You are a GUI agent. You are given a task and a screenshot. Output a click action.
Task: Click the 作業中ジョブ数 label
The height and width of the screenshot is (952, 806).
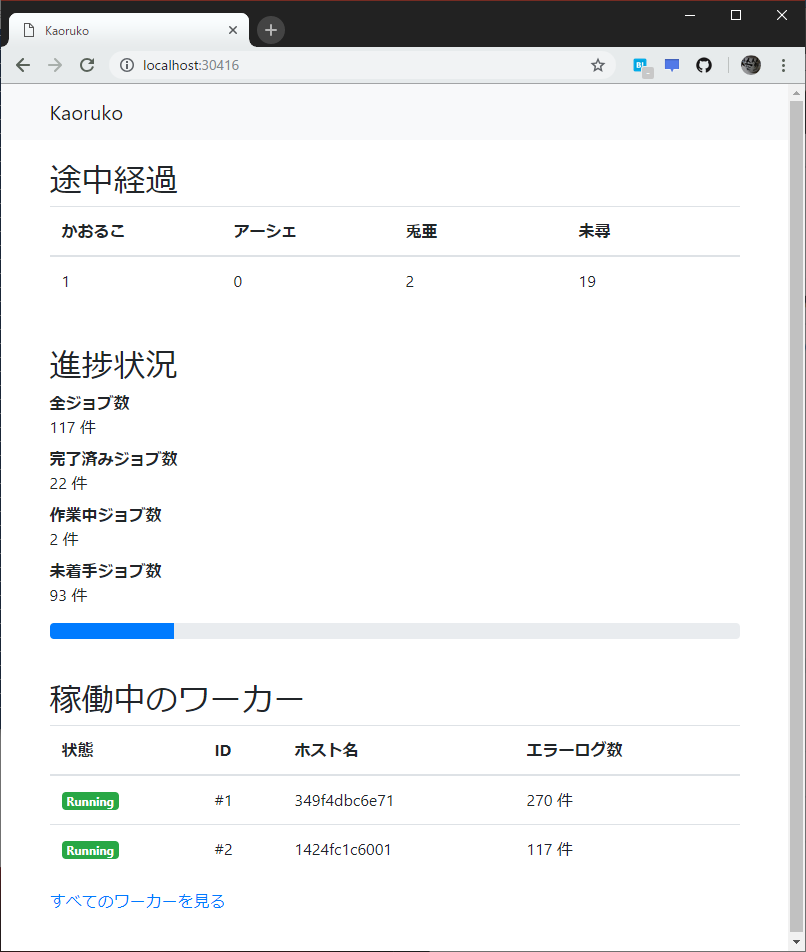click(x=106, y=515)
